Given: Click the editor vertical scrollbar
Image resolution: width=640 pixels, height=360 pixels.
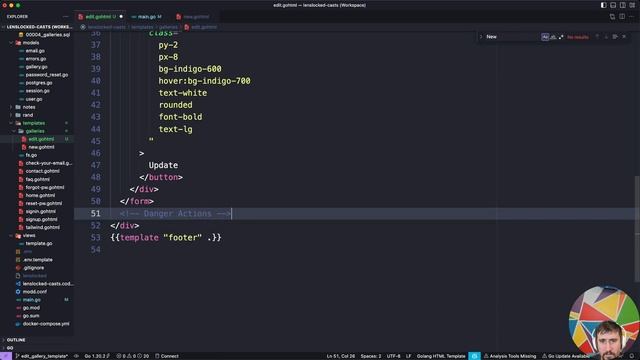Looking at the screenshot, I should point(637,229).
